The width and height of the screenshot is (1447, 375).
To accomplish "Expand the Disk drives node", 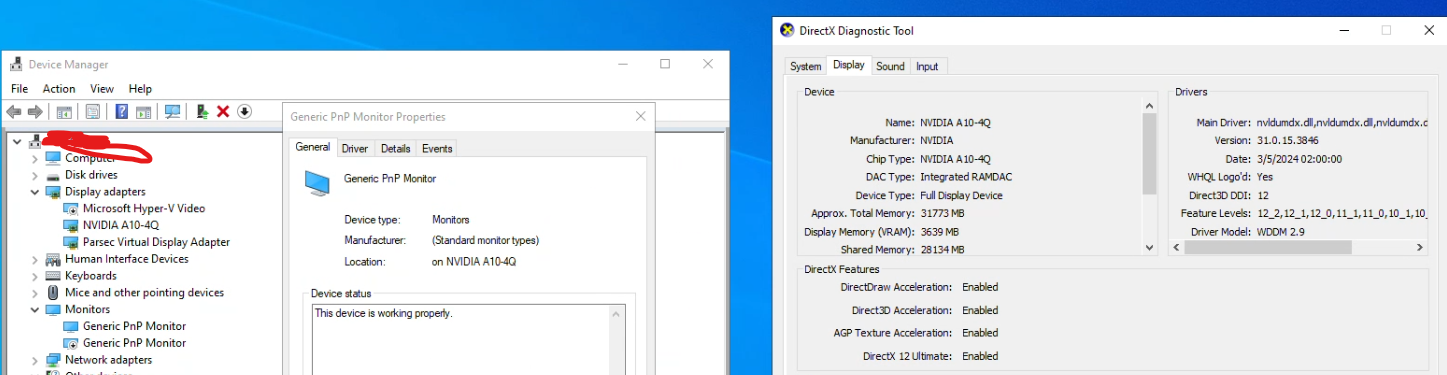I will 36,175.
